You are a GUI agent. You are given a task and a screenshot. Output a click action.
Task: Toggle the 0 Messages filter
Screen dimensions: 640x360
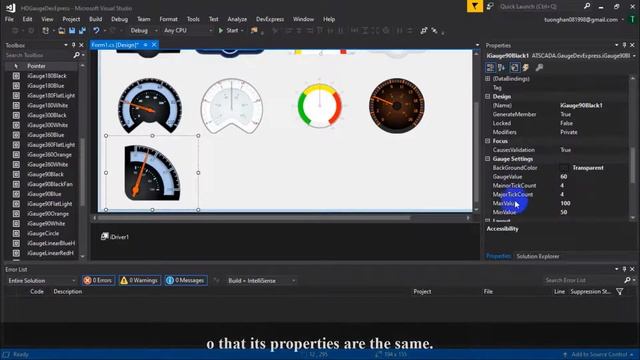[186, 280]
